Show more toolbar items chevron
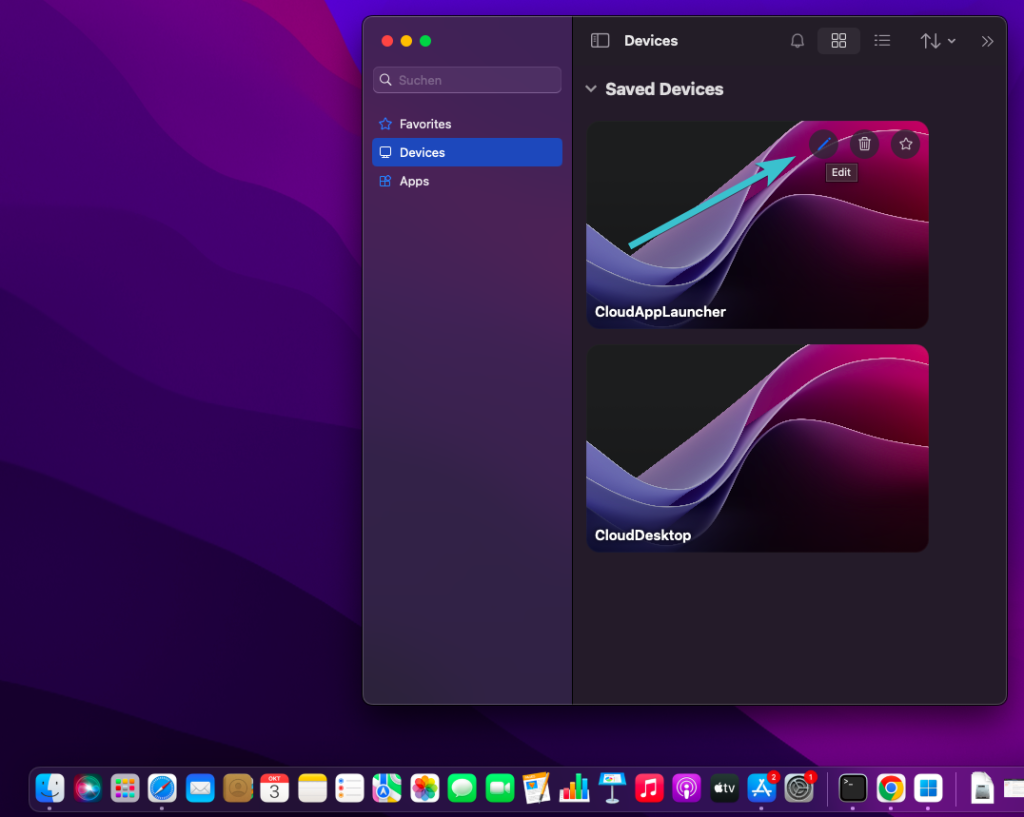 click(x=987, y=41)
